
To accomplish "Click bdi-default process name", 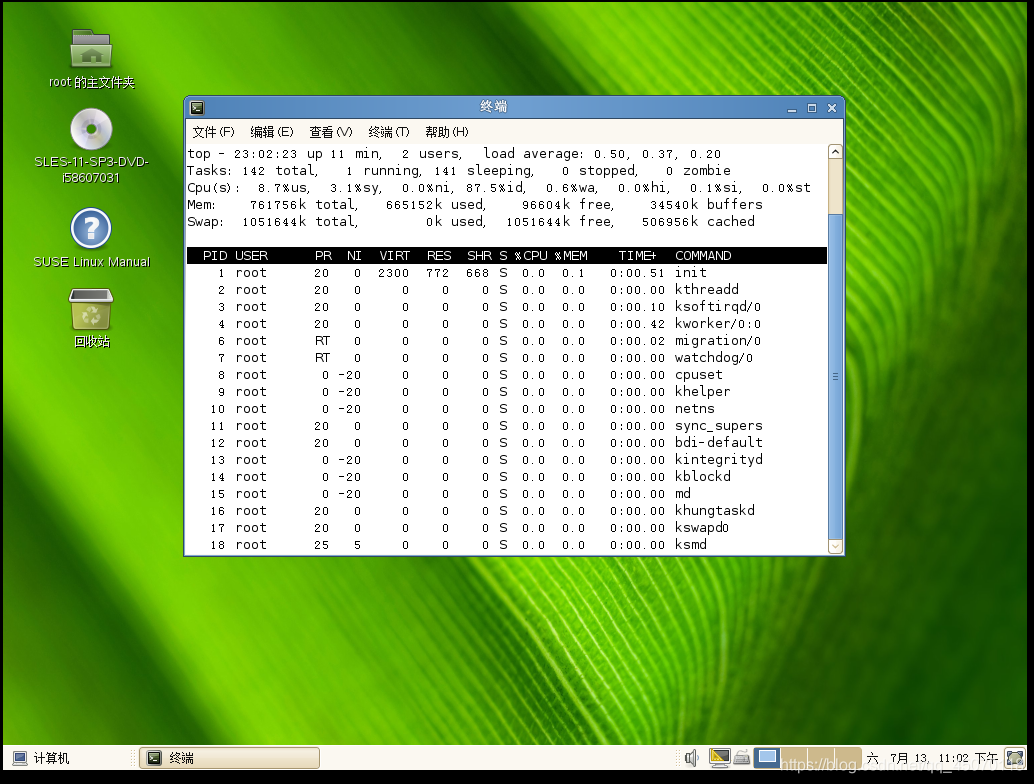I will (718, 442).
